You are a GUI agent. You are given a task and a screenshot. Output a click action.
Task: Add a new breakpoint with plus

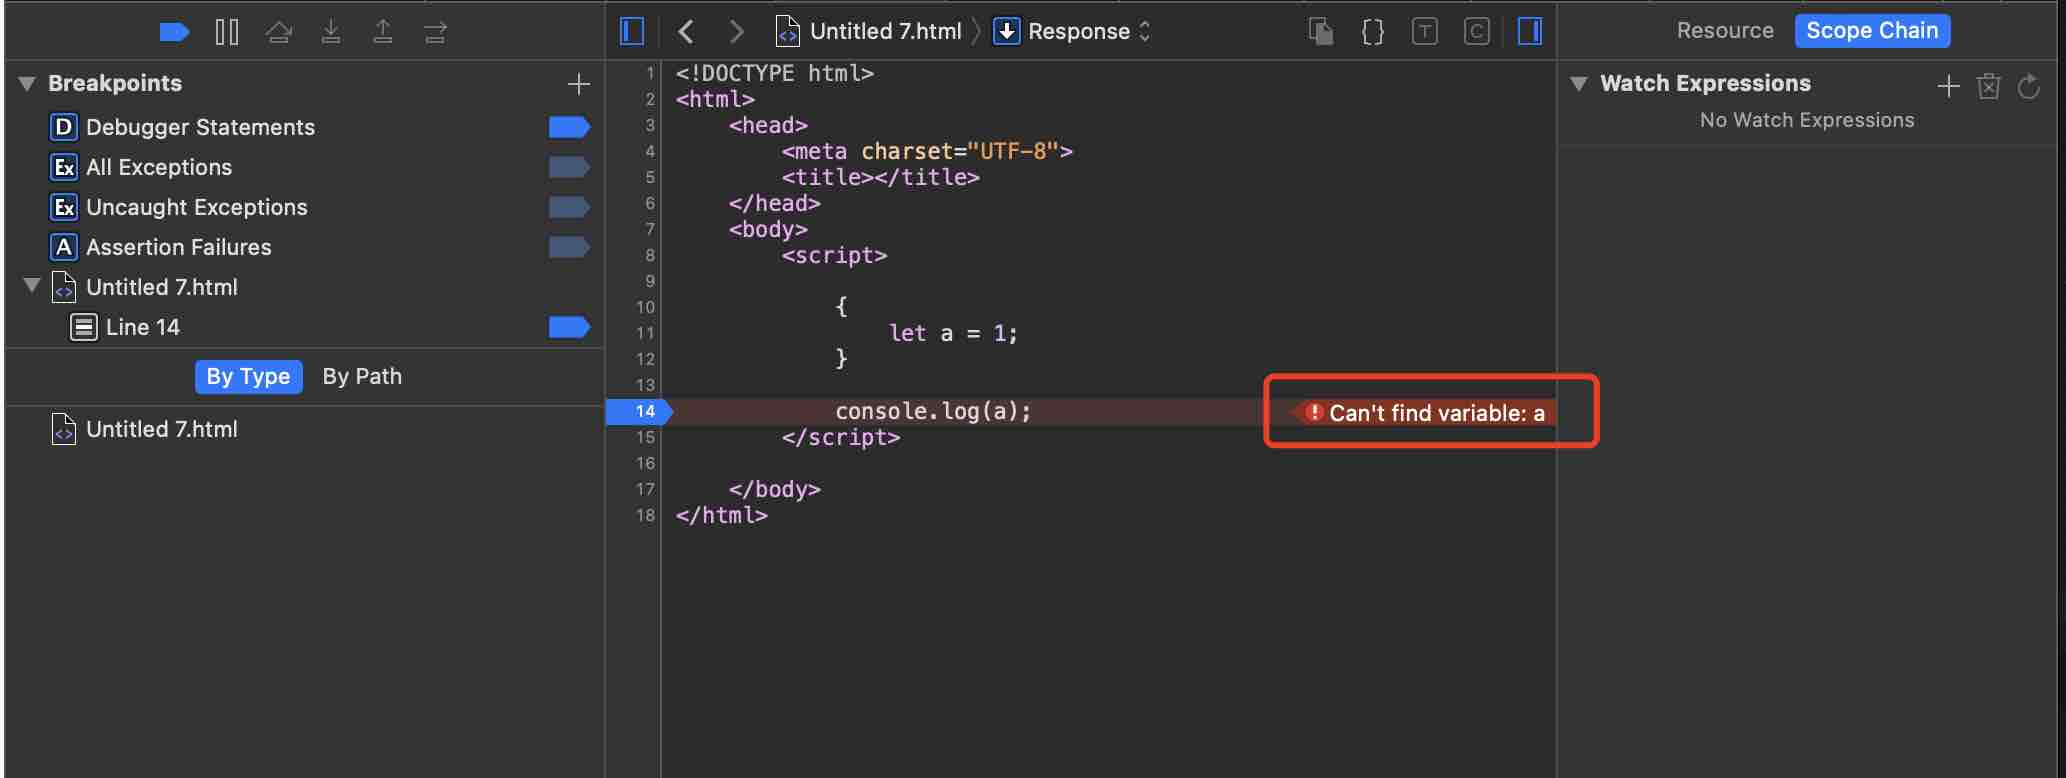click(578, 84)
